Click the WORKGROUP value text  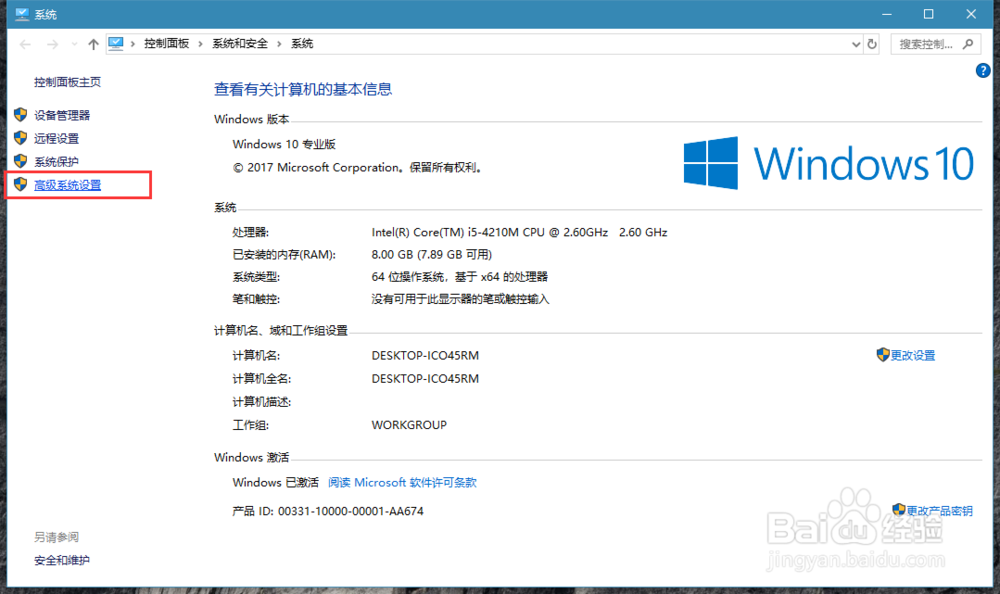tap(409, 425)
